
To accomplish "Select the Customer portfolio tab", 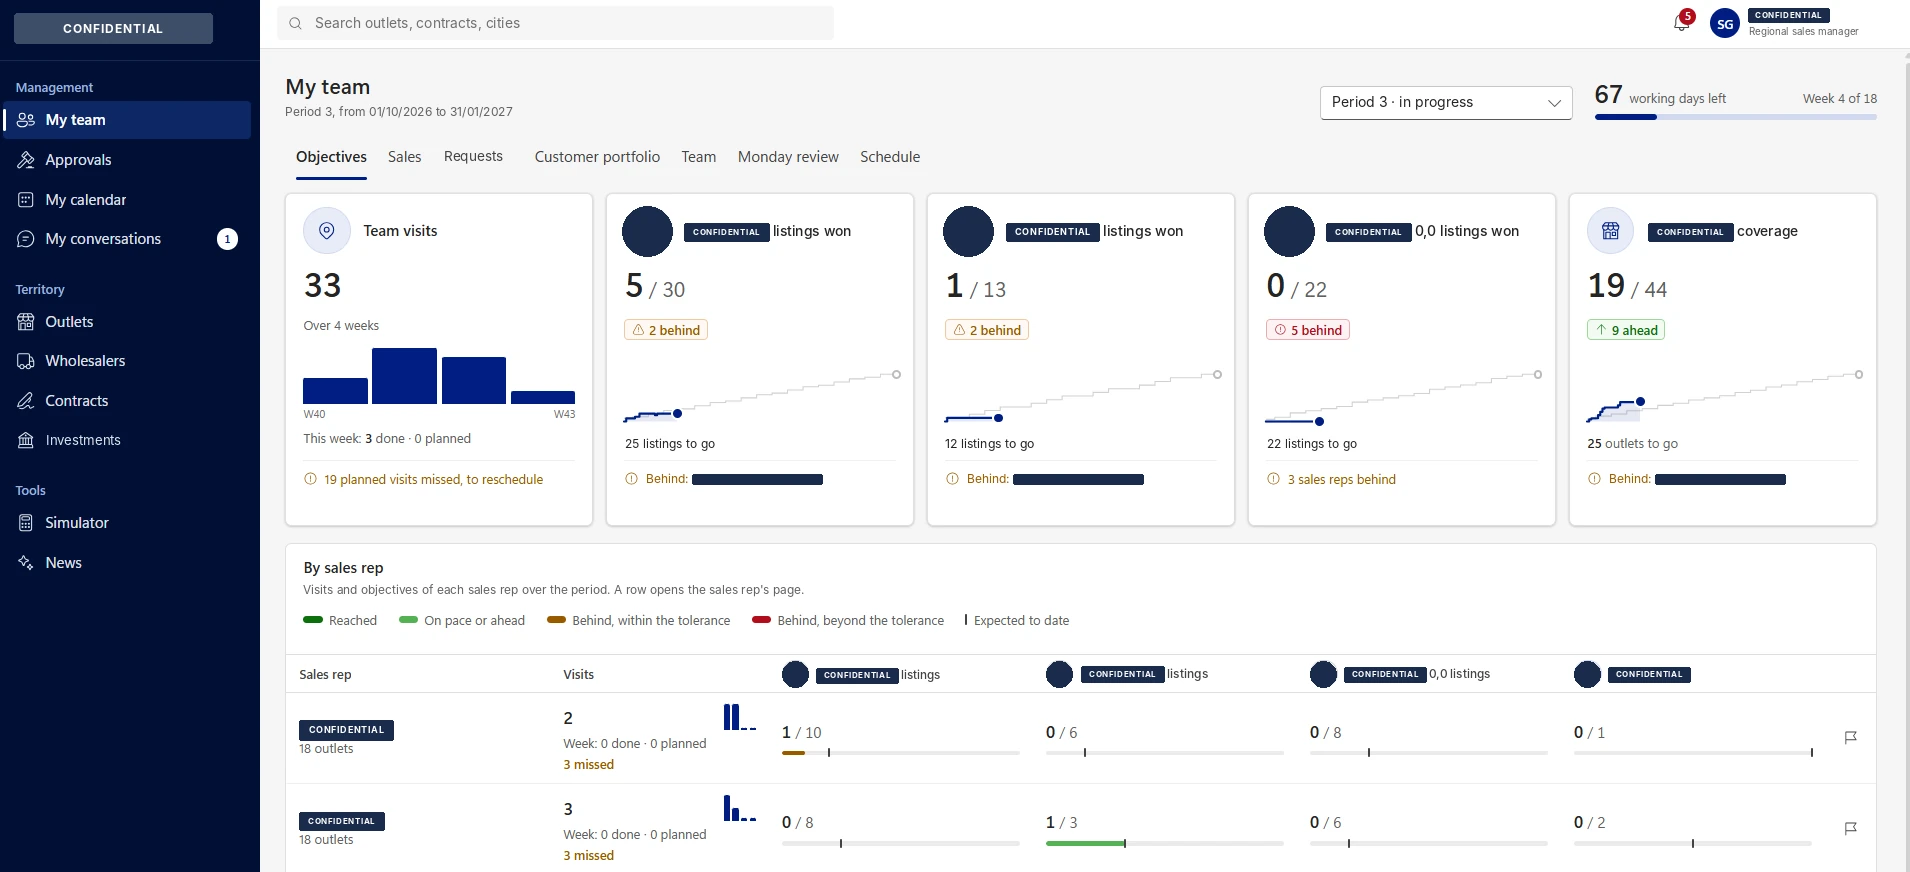I will click(x=597, y=157).
